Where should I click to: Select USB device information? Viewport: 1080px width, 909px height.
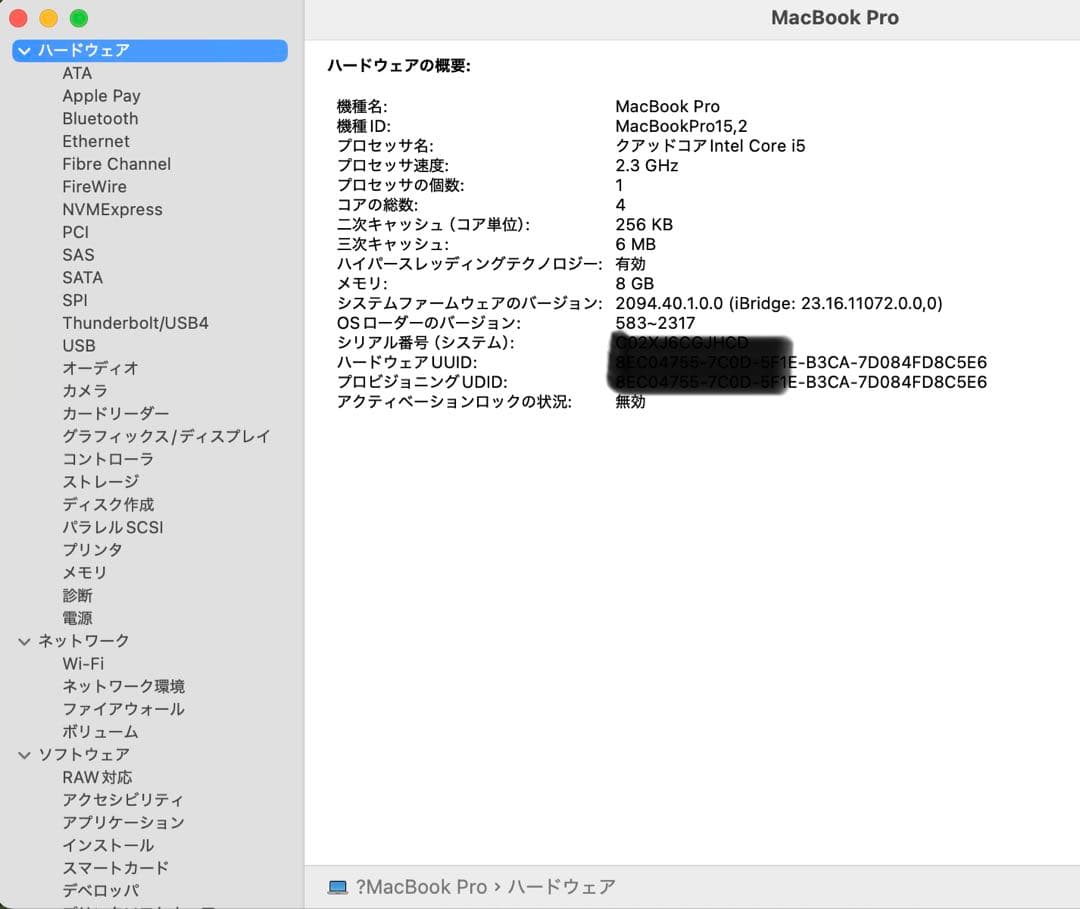coord(79,345)
